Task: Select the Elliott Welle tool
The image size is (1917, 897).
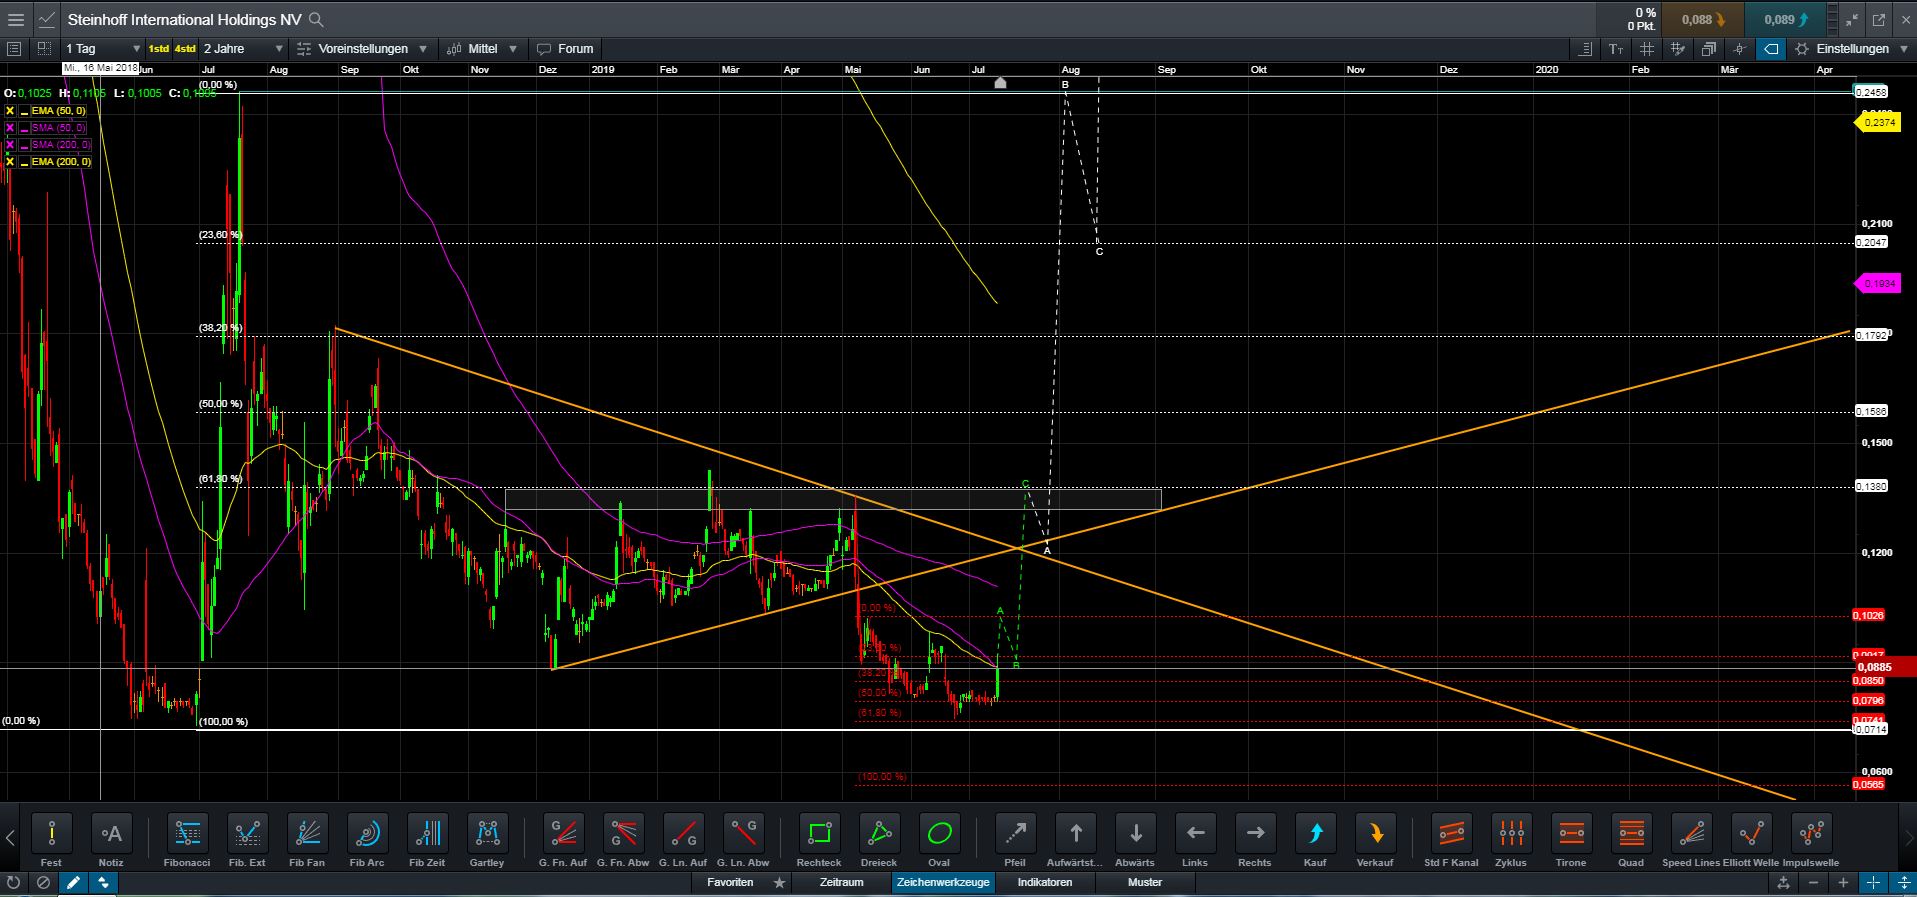Action: (1751, 833)
